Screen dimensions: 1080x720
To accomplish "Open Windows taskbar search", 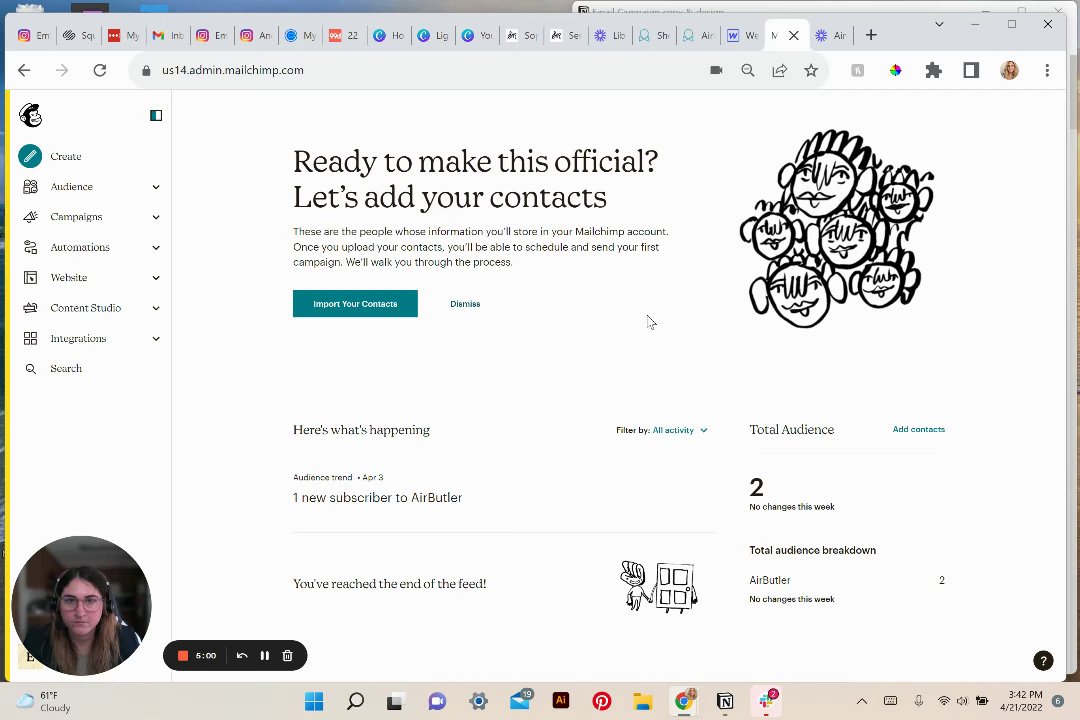I will 355,701.
